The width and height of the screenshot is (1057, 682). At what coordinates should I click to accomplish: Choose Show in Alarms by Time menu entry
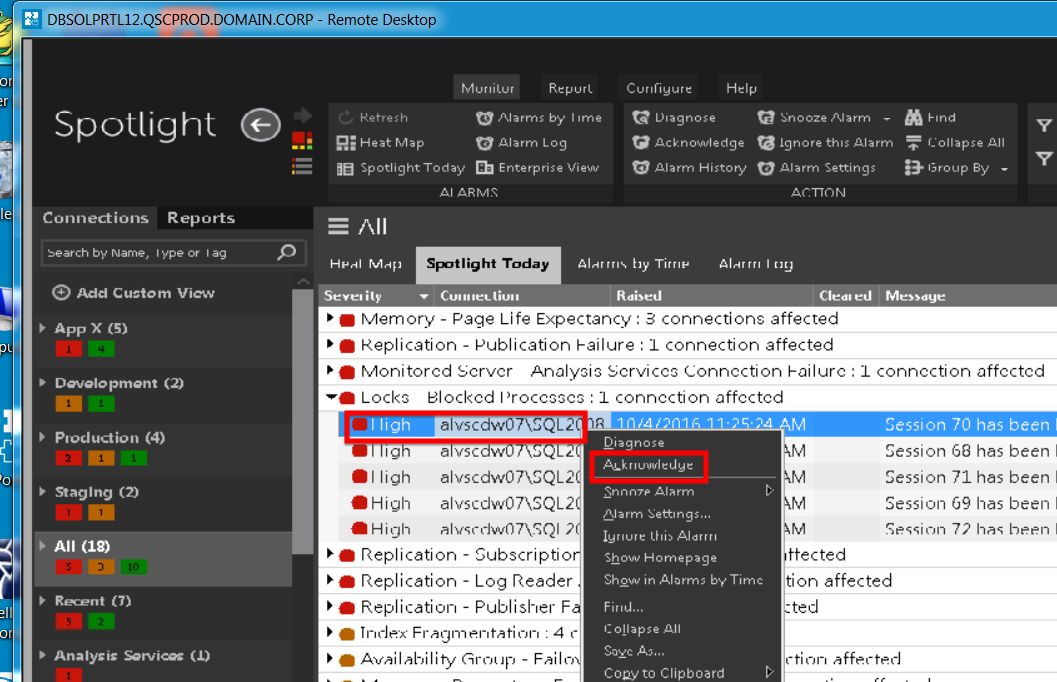point(683,580)
